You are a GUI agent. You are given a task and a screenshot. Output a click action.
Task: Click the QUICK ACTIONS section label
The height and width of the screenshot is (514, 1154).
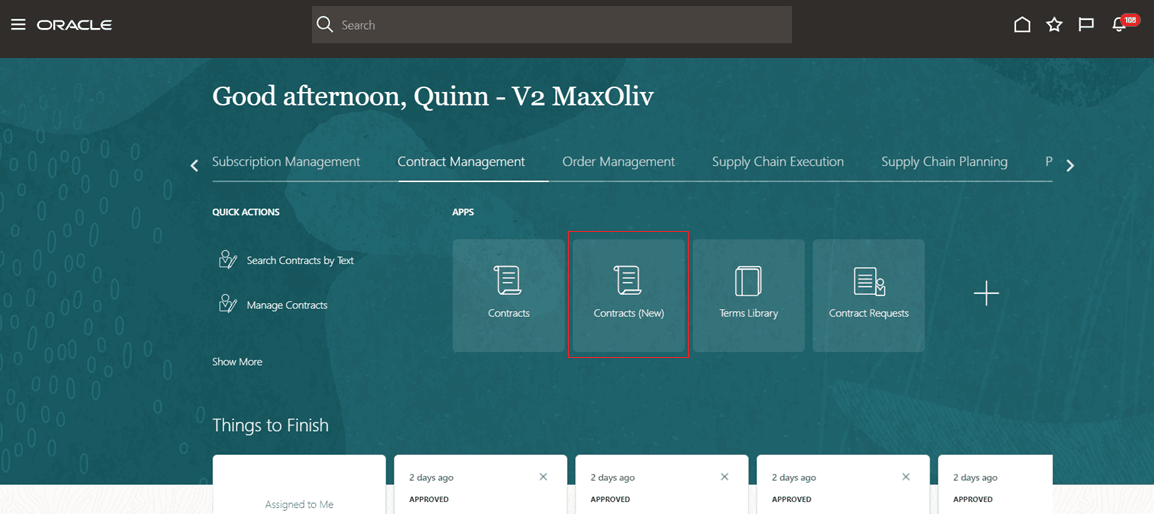coord(246,212)
